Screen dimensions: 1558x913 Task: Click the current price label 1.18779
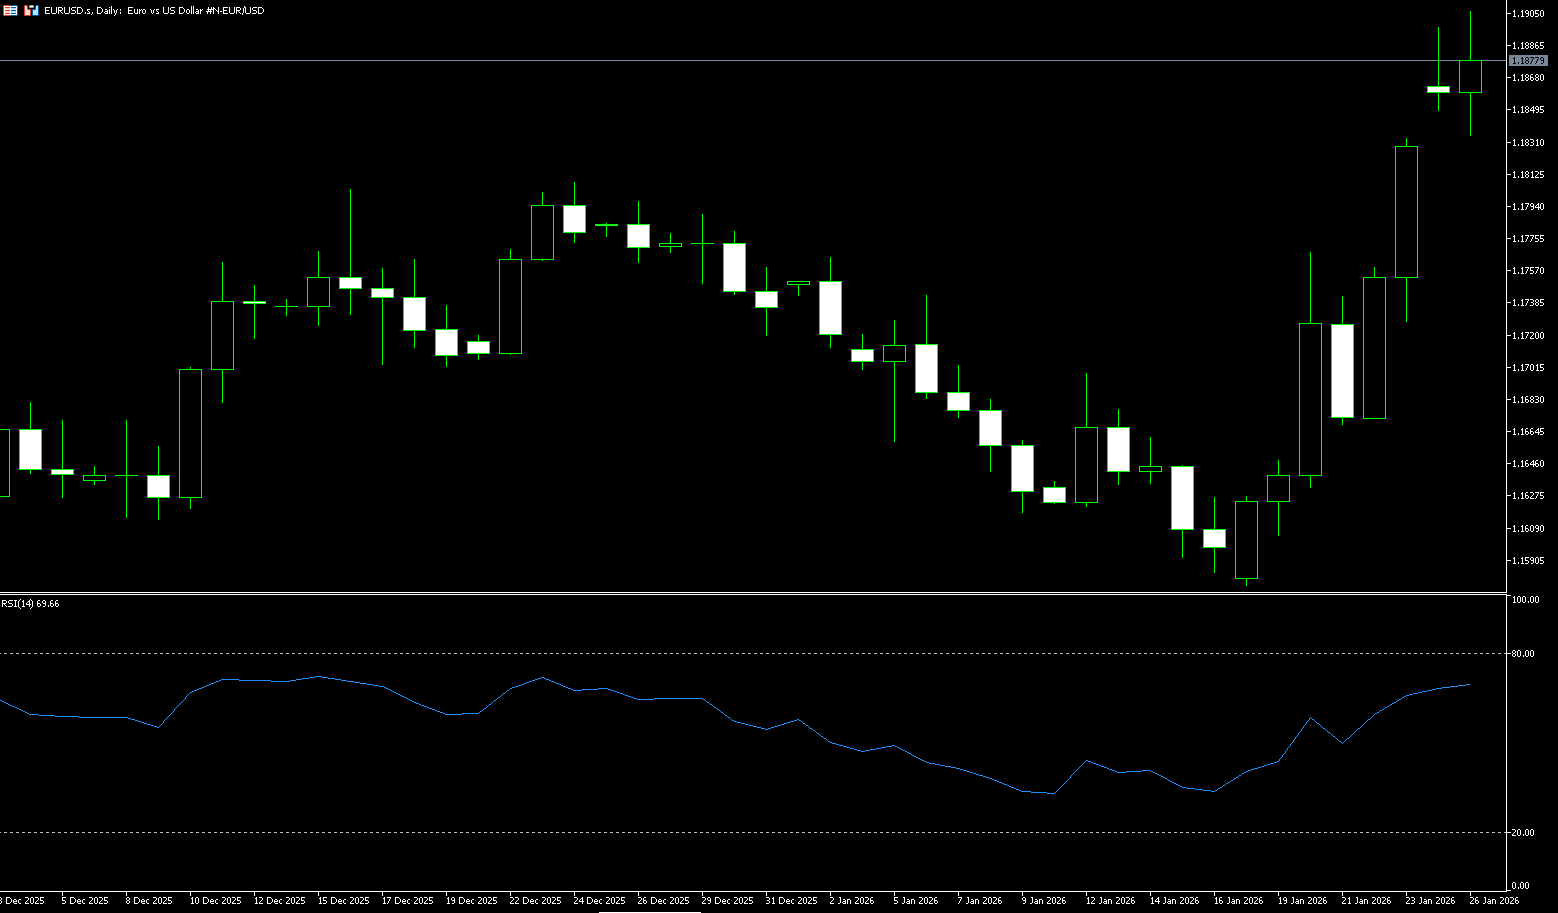point(1528,61)
